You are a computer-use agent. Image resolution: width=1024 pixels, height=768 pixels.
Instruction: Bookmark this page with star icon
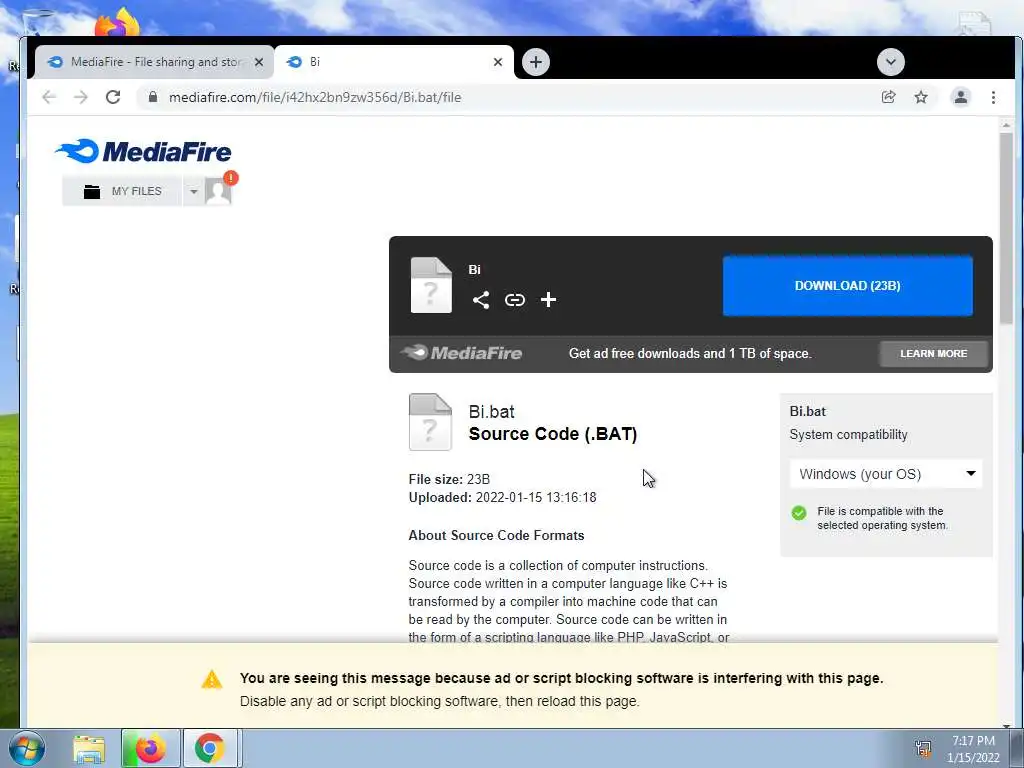tap(921, 97)
